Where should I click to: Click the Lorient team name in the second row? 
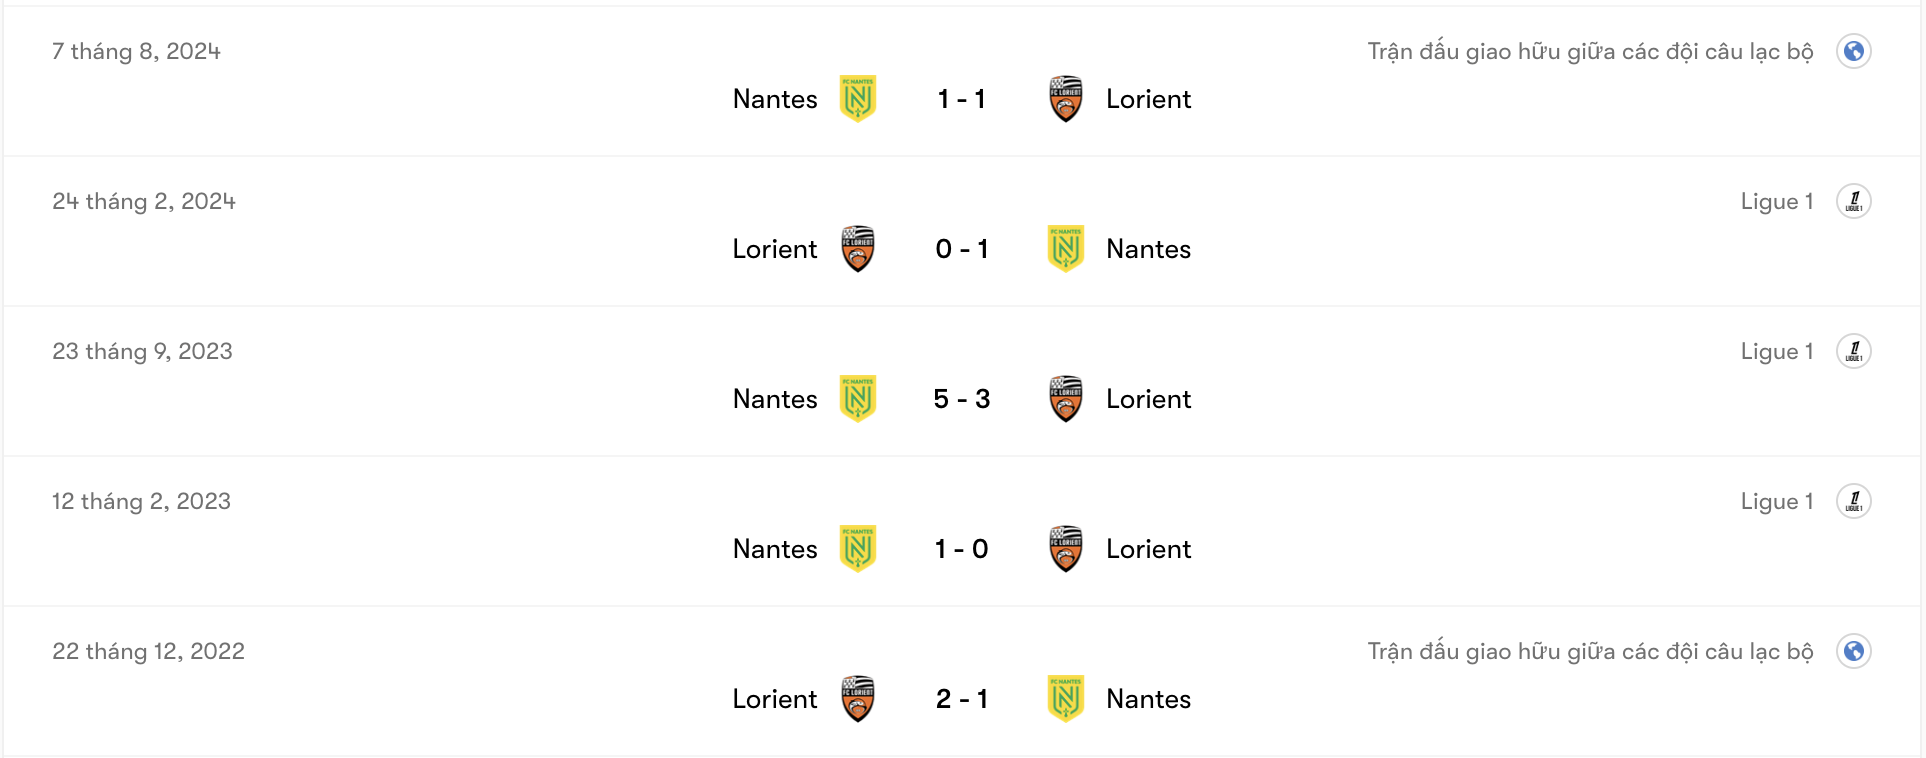[x=774, y=249]
